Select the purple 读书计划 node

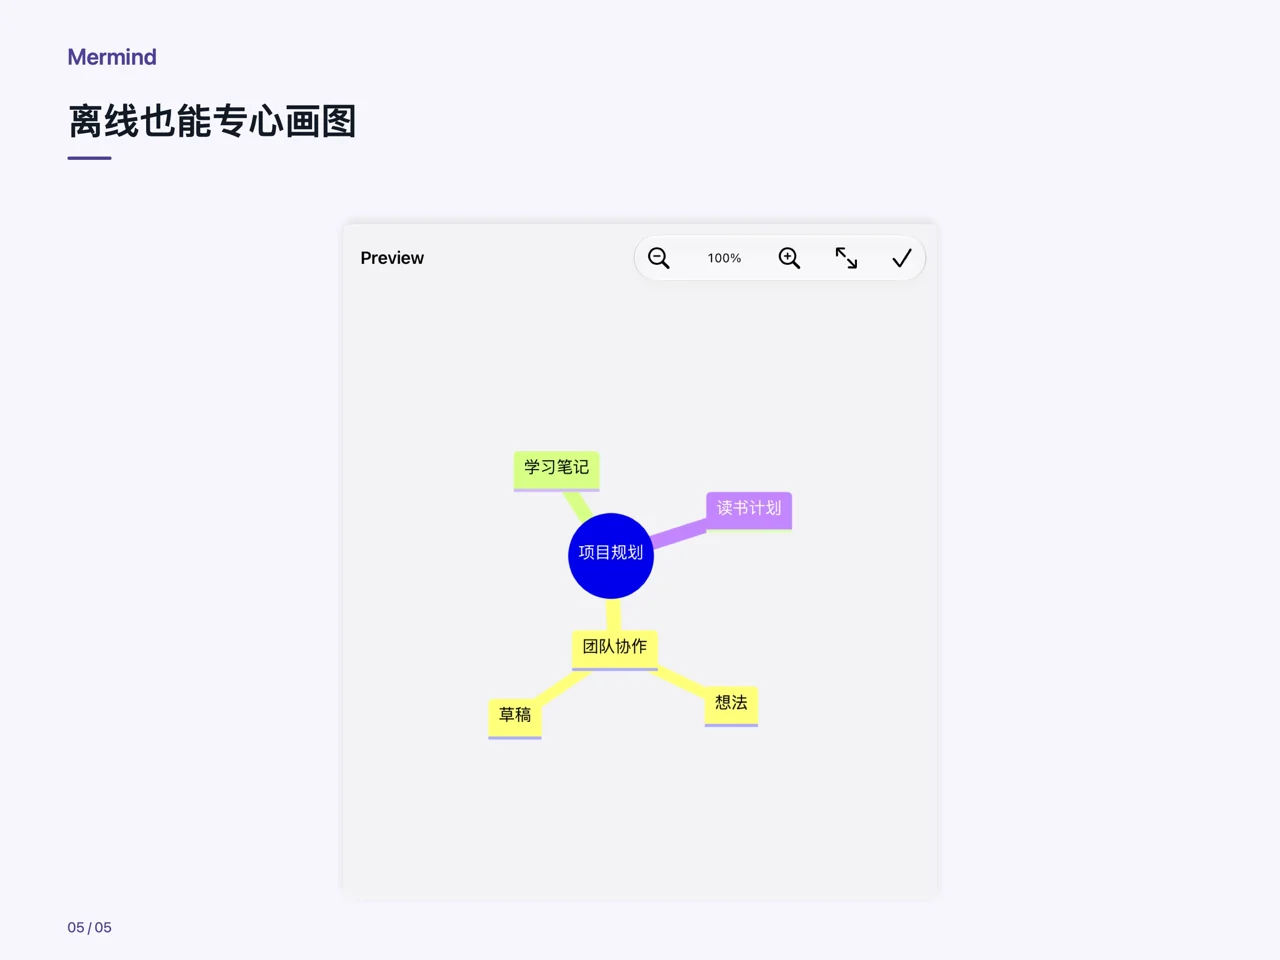[749, 510]
